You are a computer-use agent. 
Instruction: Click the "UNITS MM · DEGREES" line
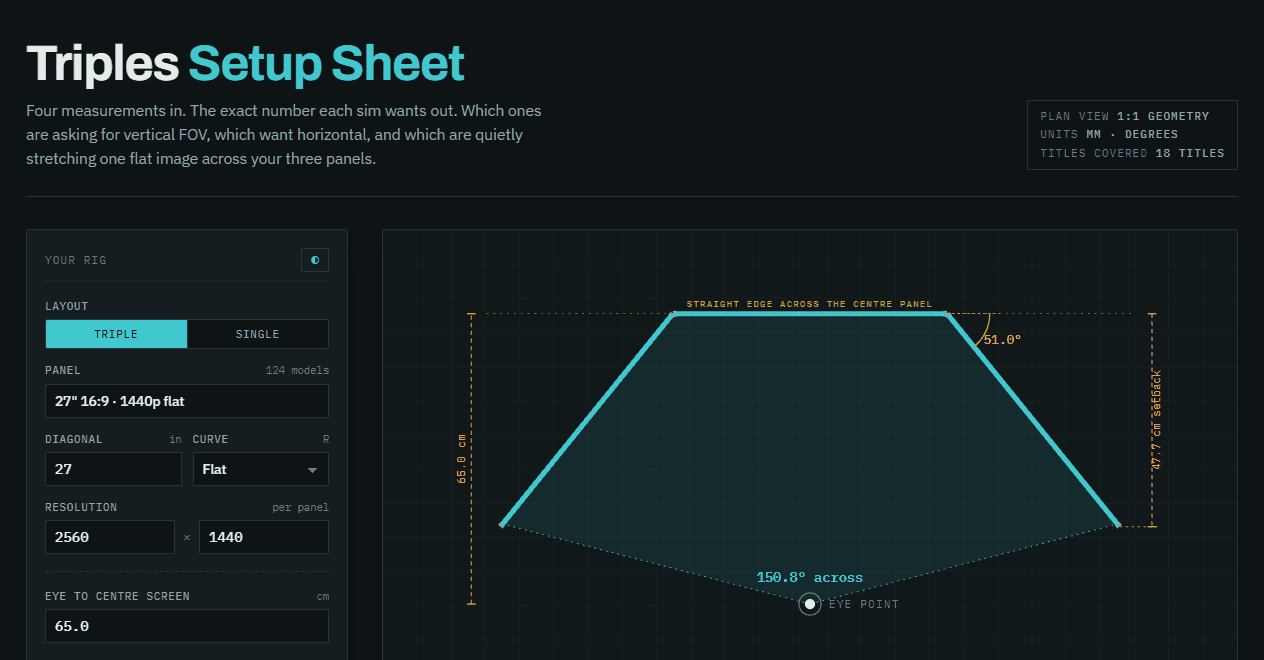(1109, 135)
